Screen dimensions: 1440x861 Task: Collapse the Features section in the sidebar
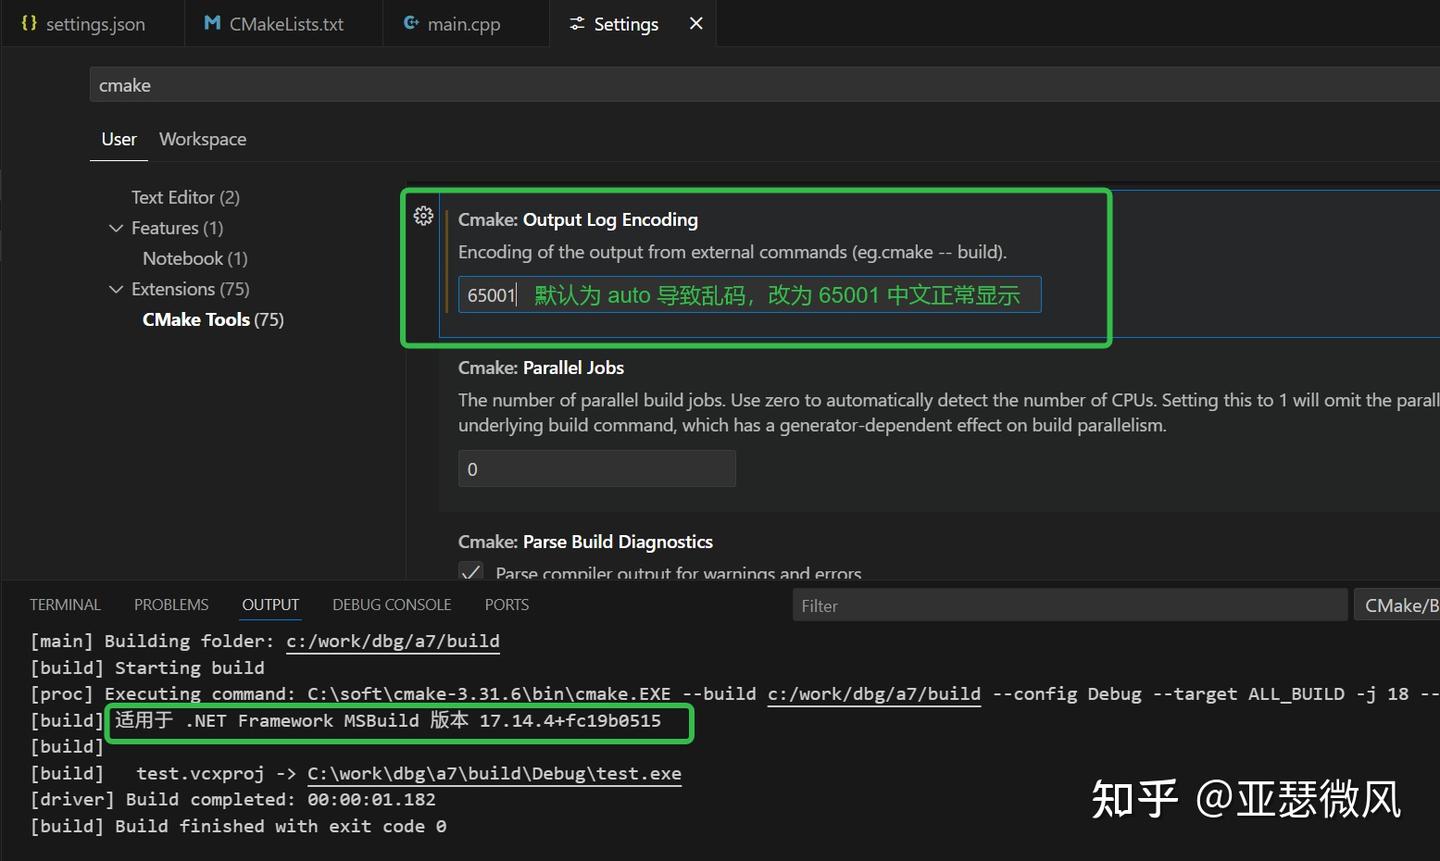click(116, 228)
